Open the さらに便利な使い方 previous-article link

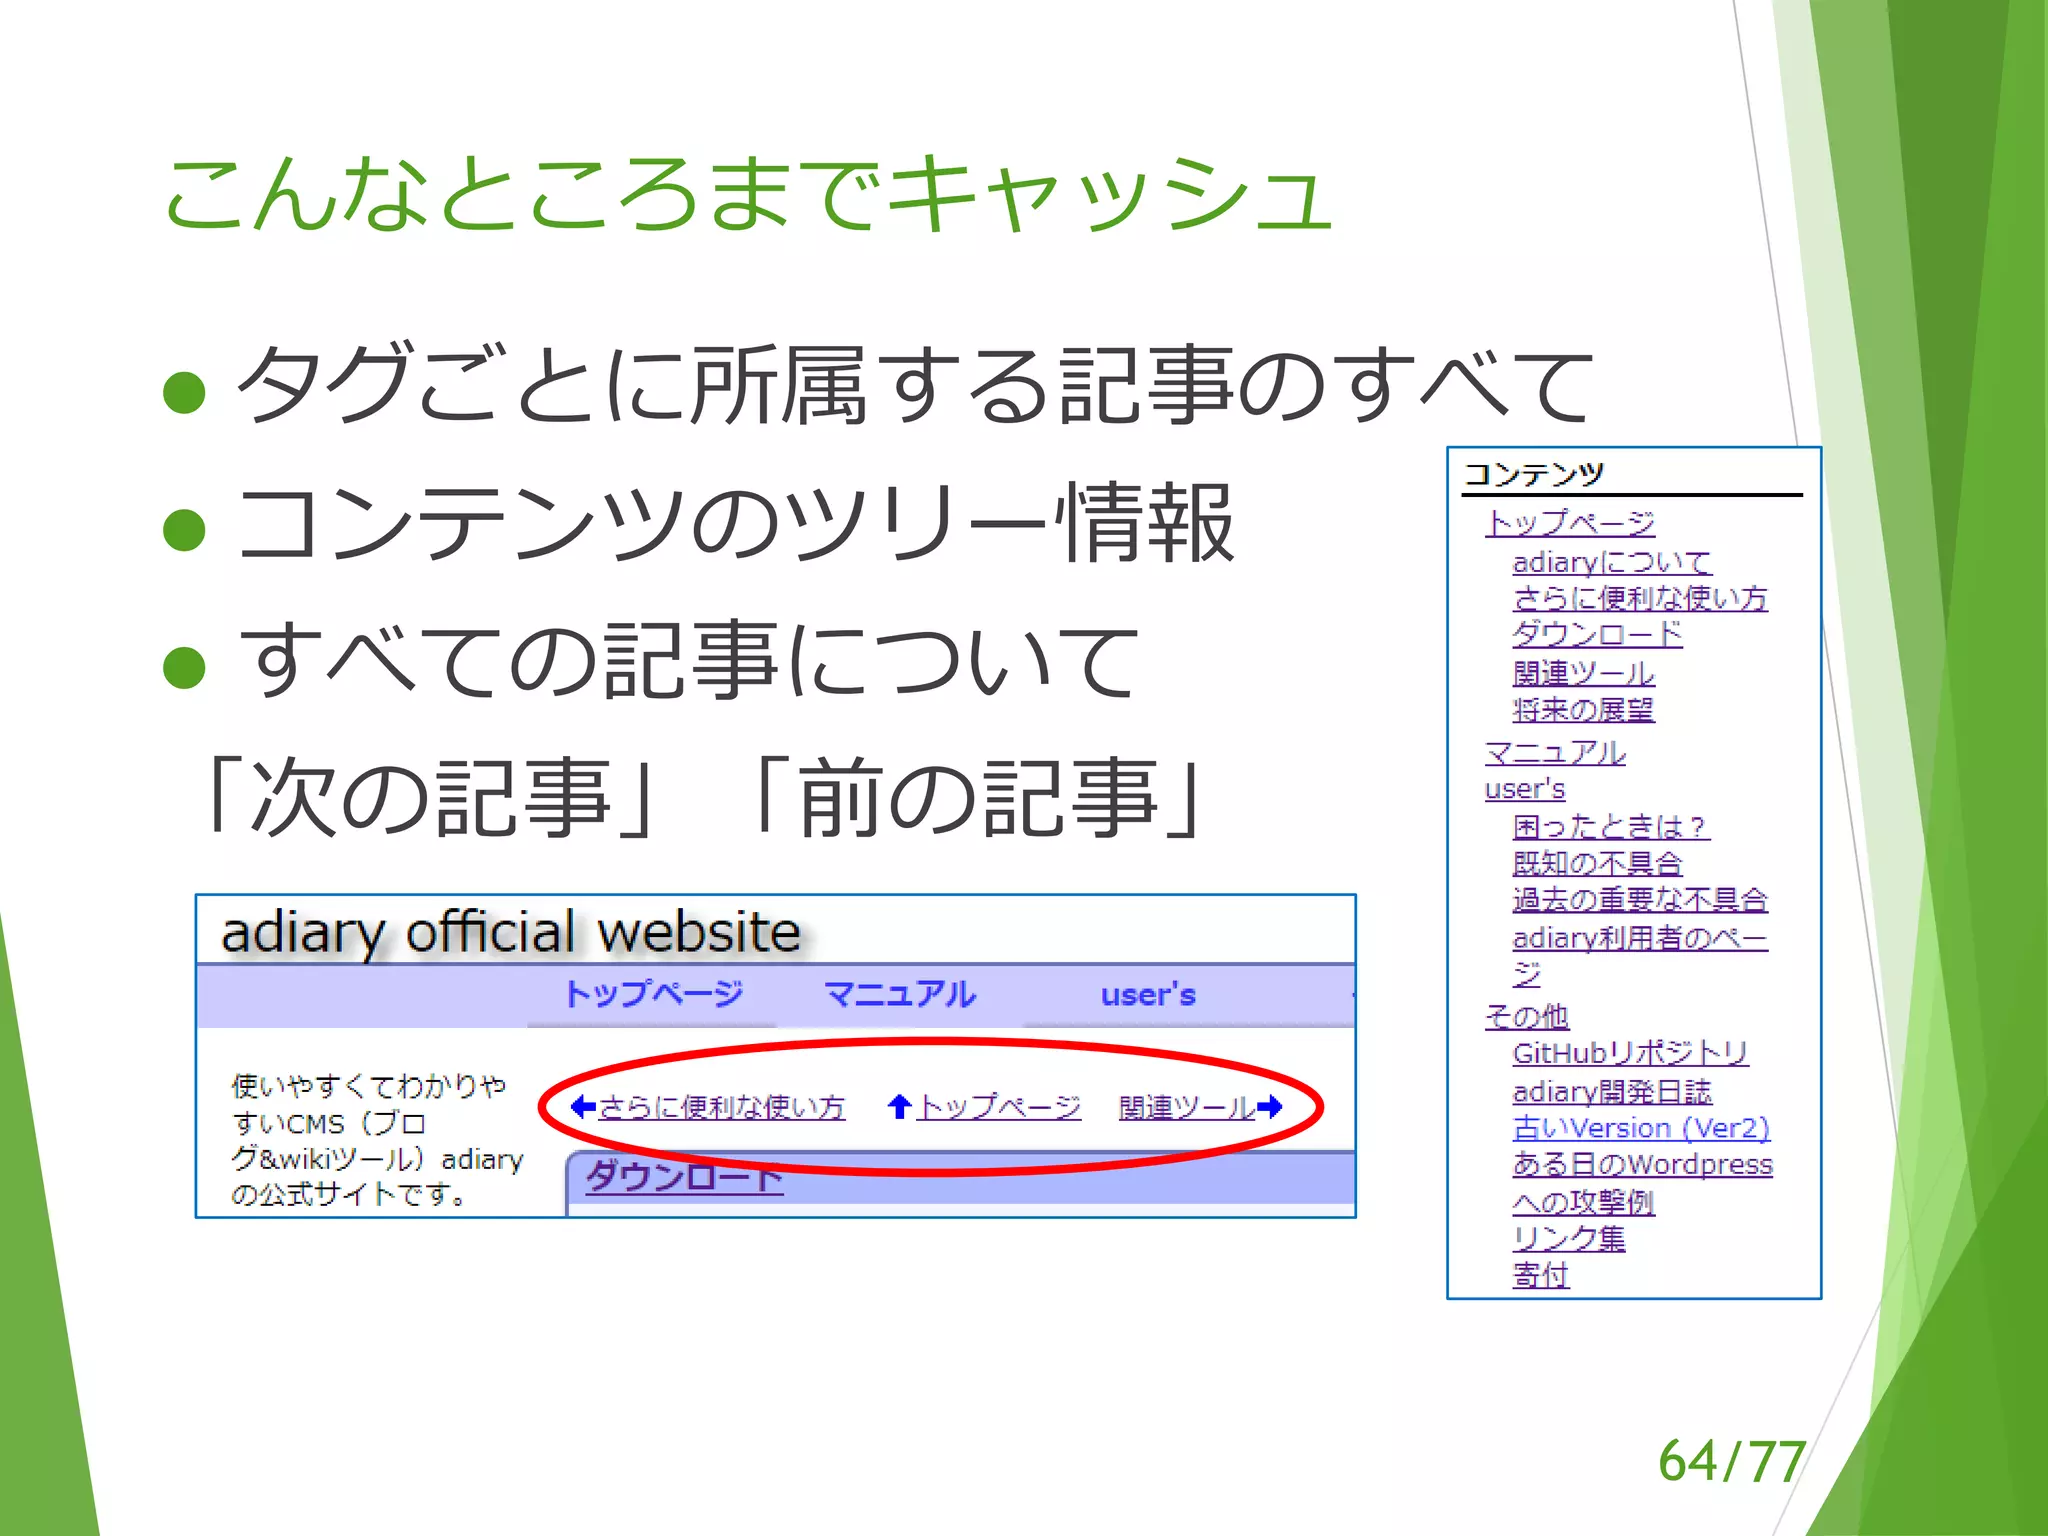pyautogui.click(x=721, y=1107)
